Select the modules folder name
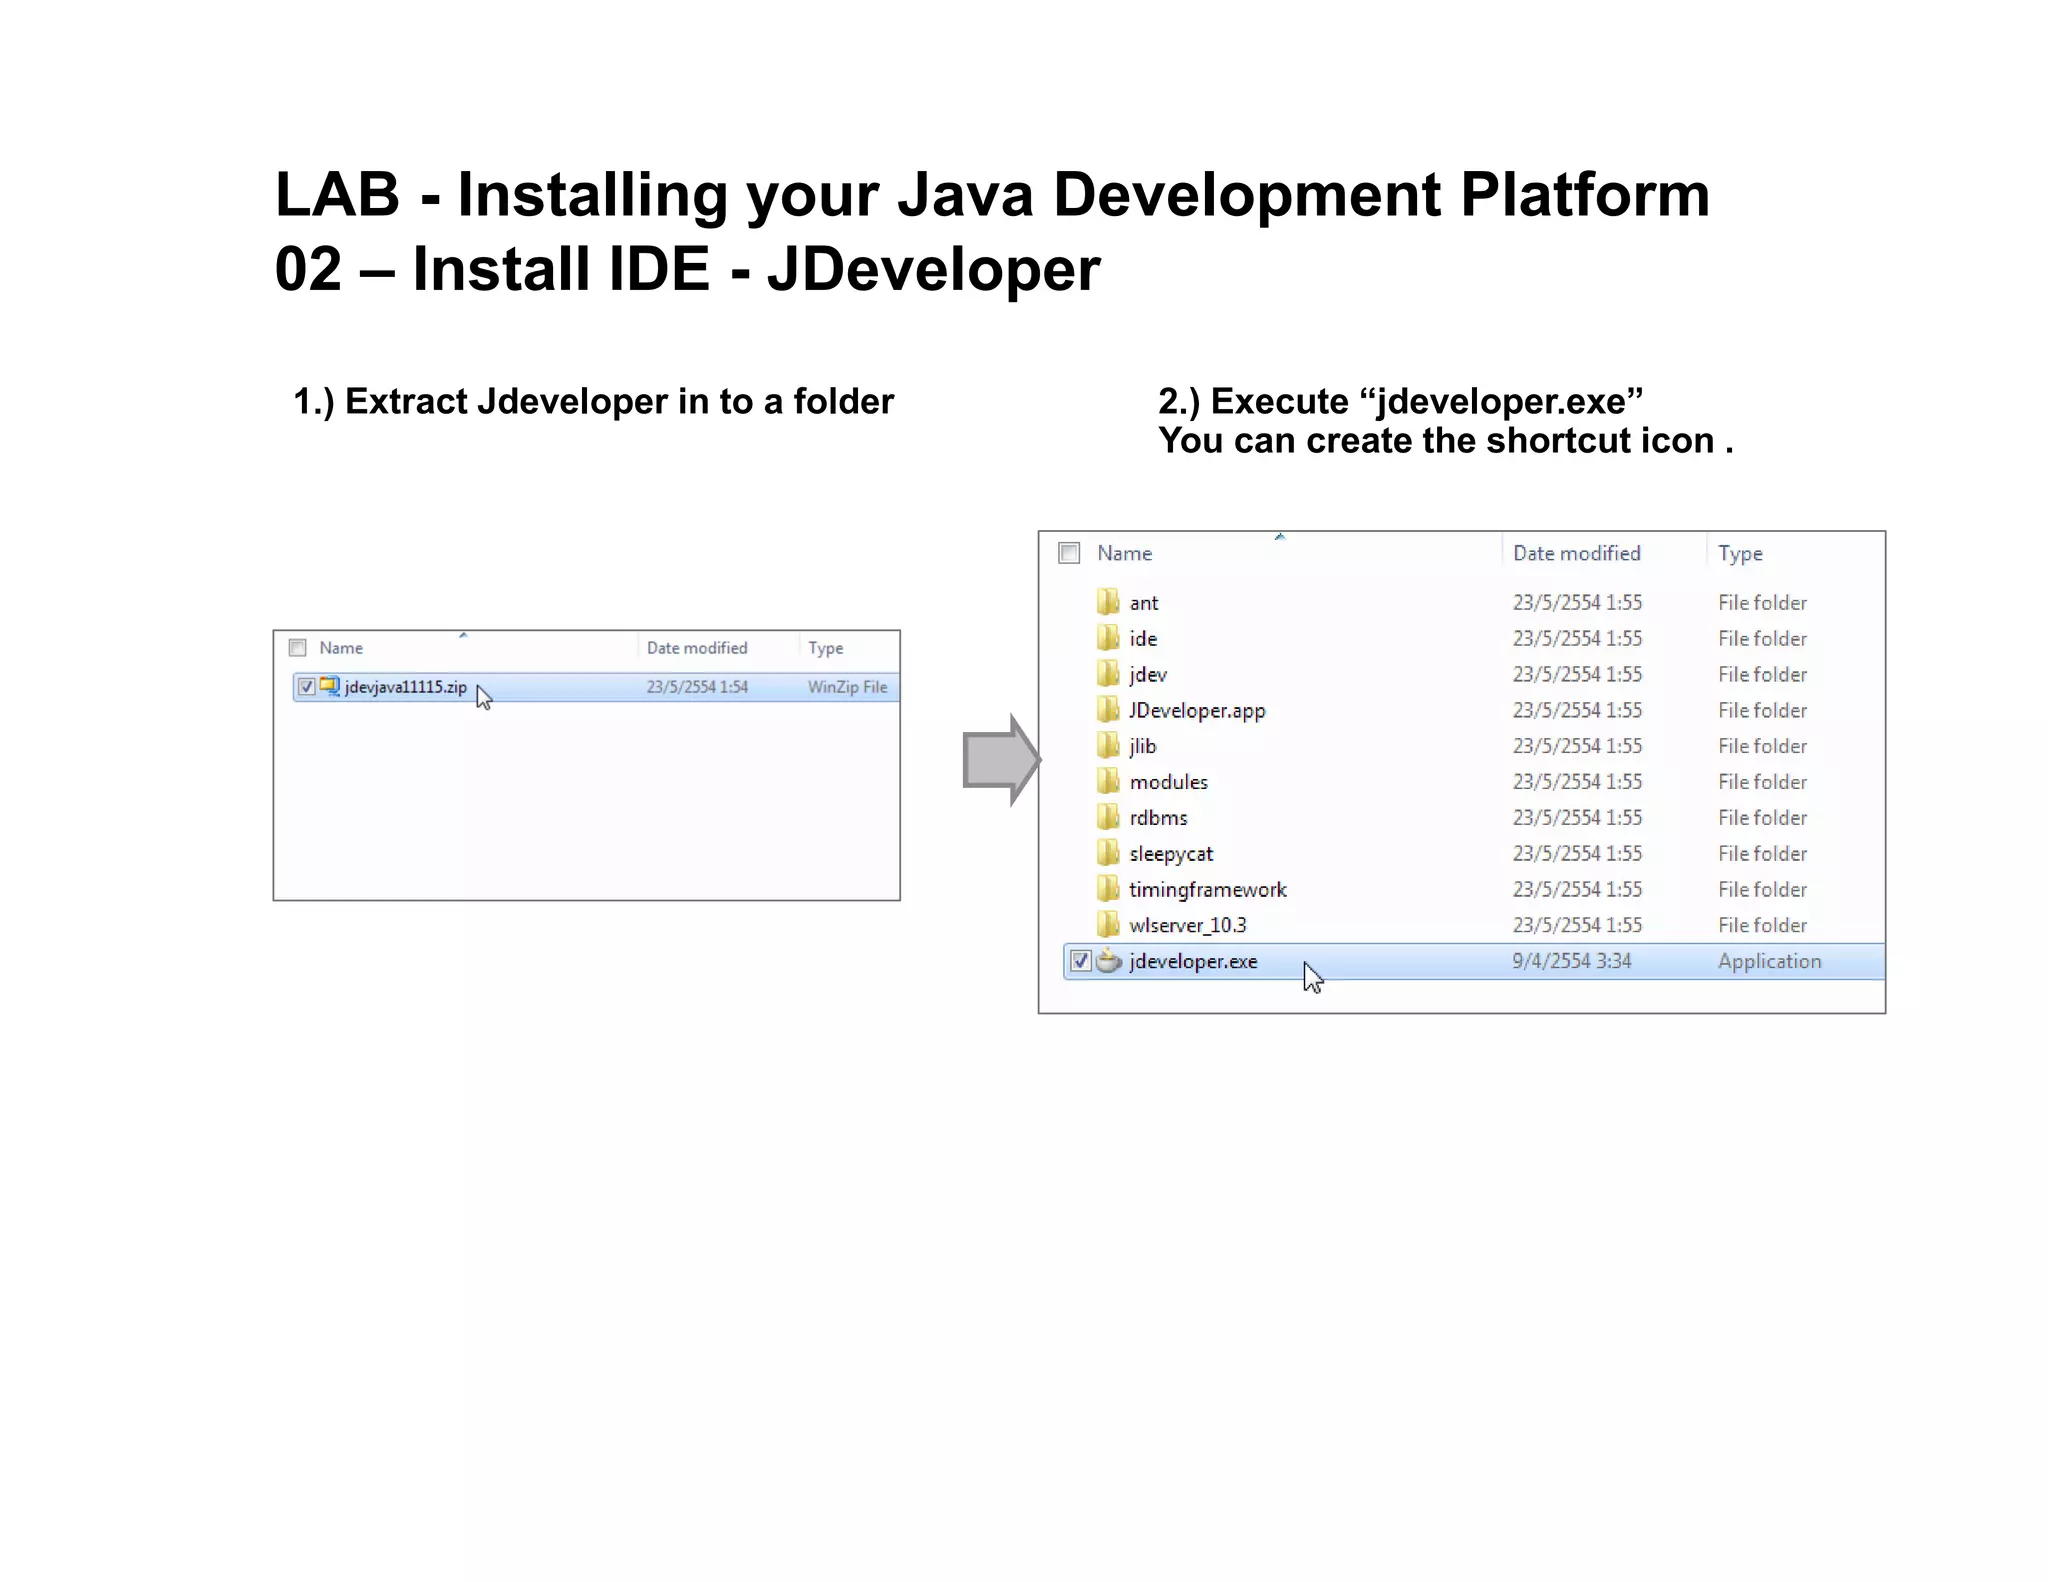2048x1582 pixels. (1168, 782)
